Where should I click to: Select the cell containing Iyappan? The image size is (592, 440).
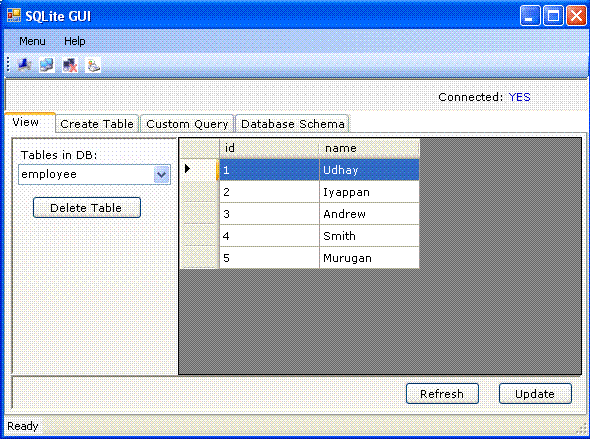(369, 192)
